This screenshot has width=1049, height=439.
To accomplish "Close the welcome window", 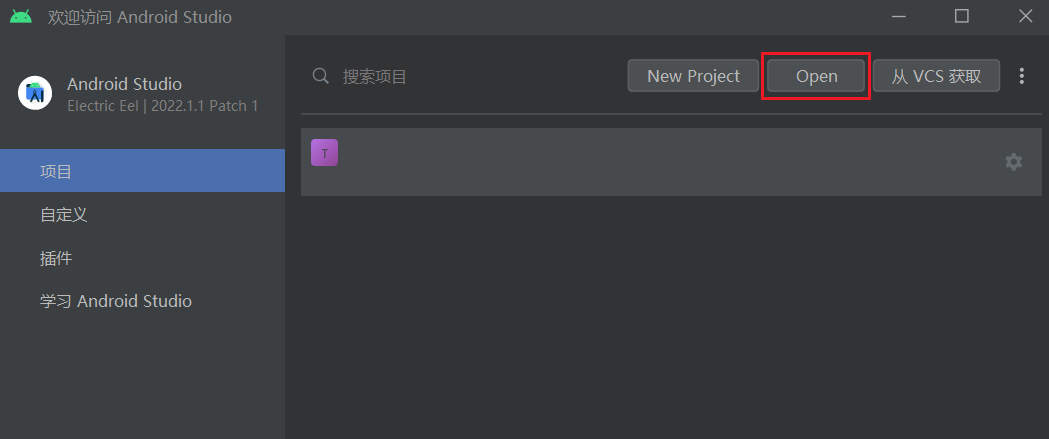I will (1025, 17).
